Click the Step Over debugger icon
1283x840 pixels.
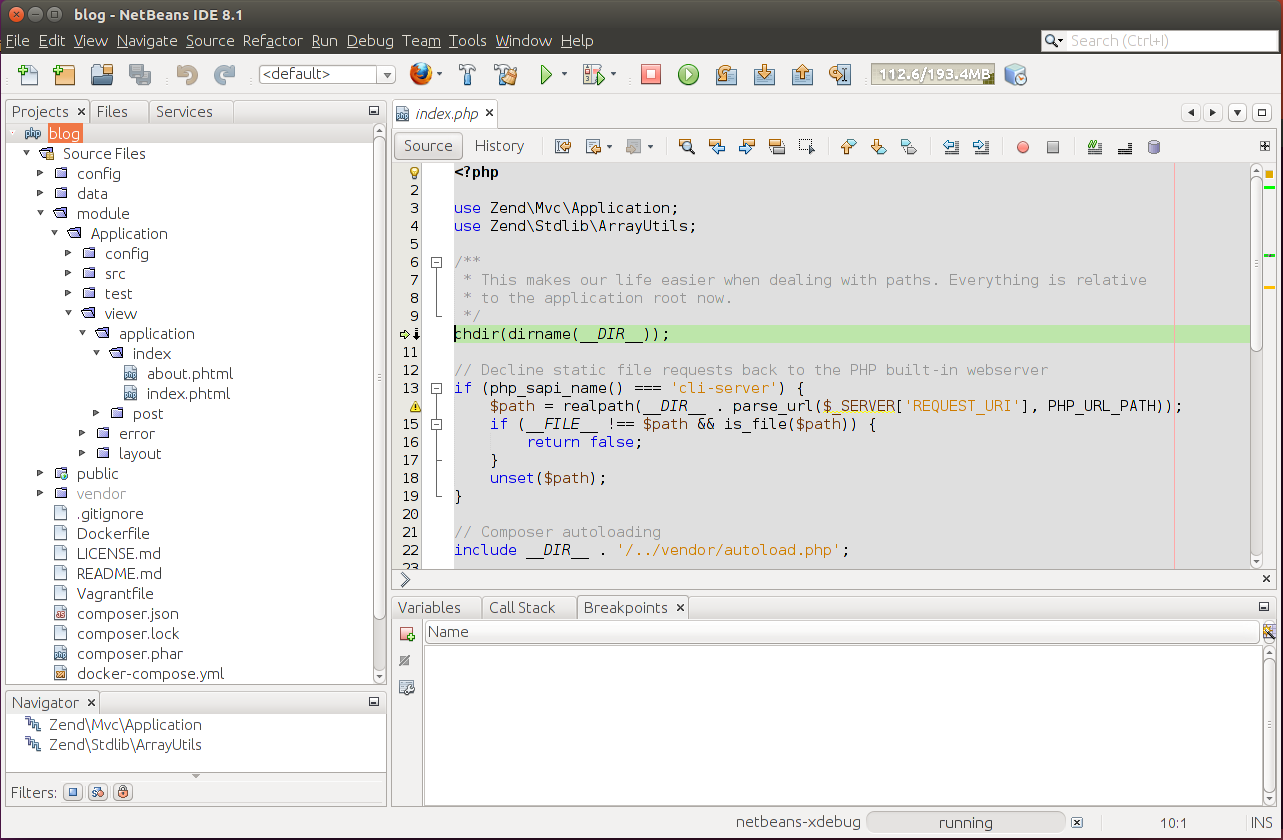[726, 75]
